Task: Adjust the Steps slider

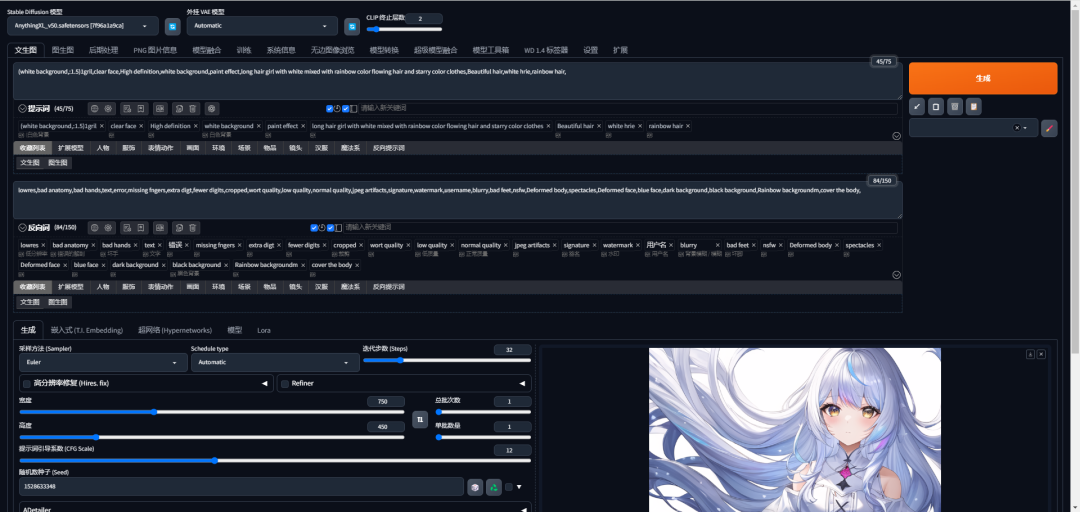Action: pyautogui.click(x=447, y=360)
